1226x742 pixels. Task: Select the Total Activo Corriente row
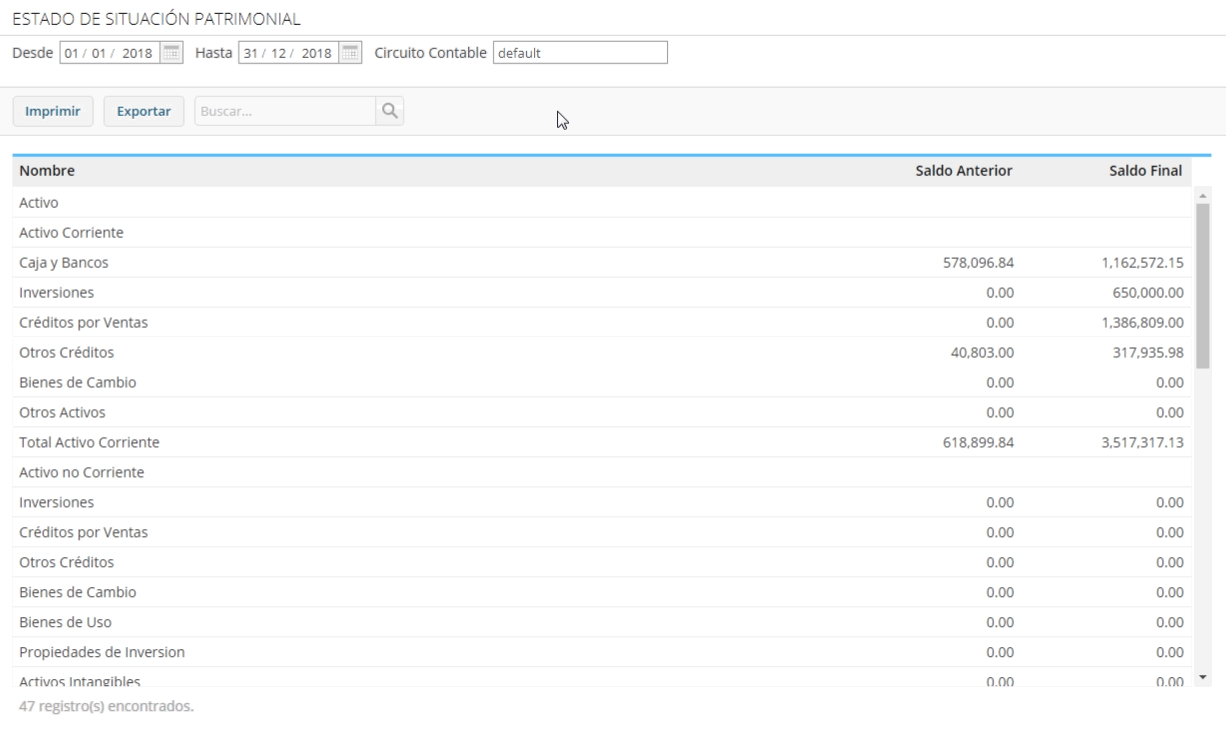click(x=602, y=442)
